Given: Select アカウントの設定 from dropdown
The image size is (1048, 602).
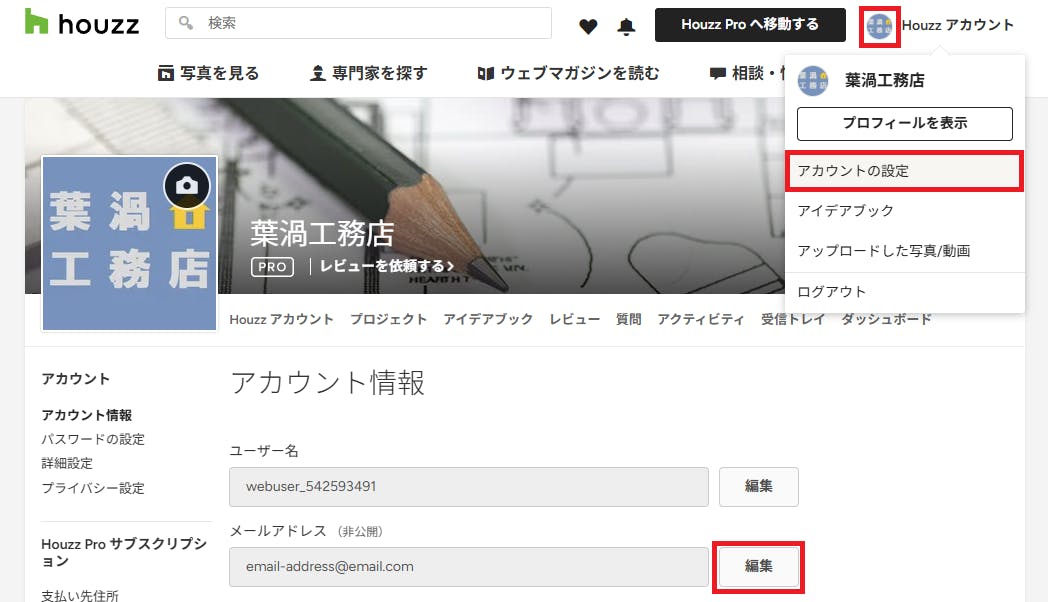Looking at the screenshot, I should (x=904, y=171).
